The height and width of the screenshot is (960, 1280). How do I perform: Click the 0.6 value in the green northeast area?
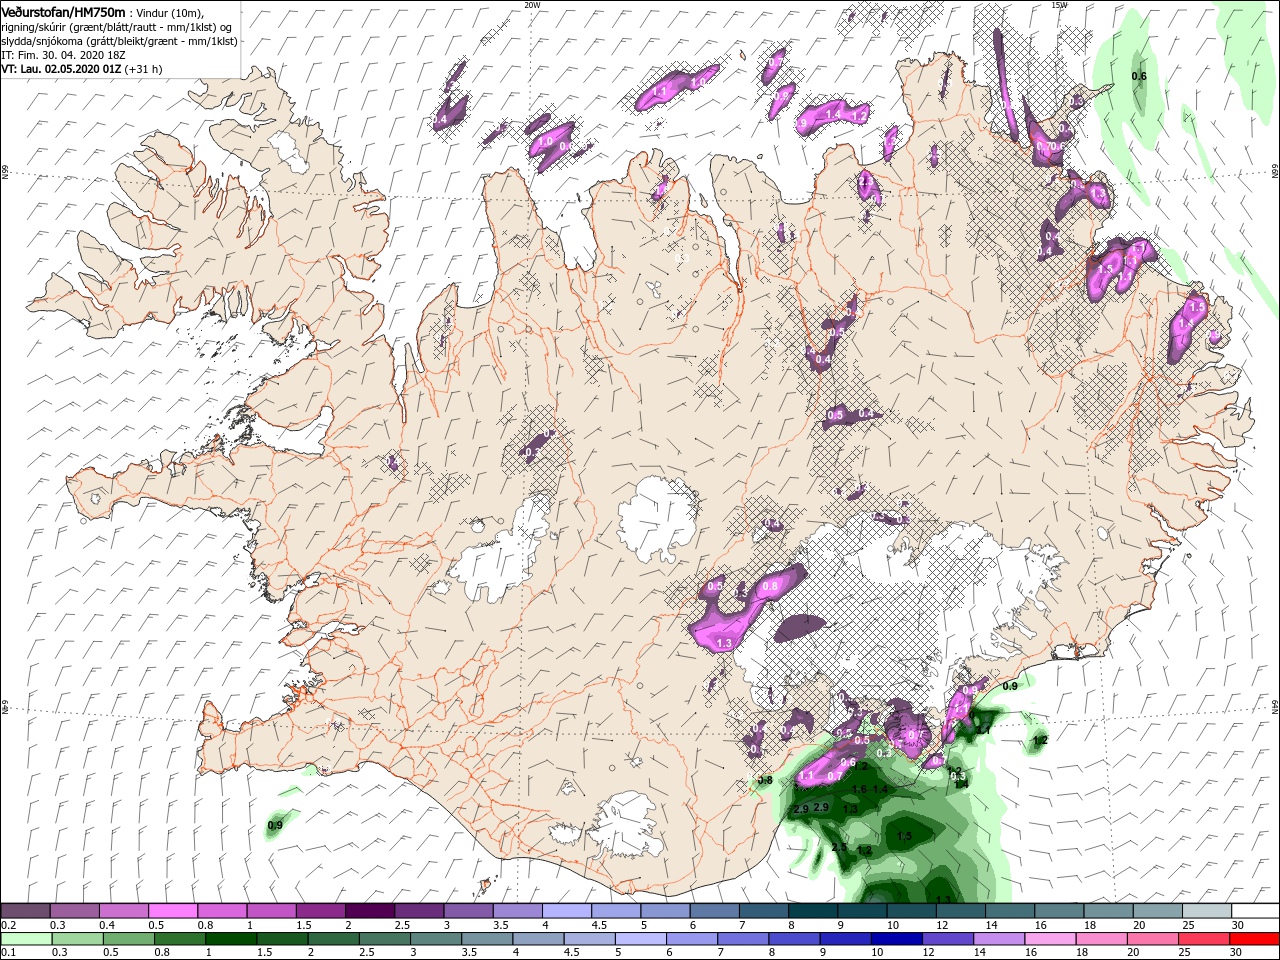pyautogui.click(x=1139, y=77)
